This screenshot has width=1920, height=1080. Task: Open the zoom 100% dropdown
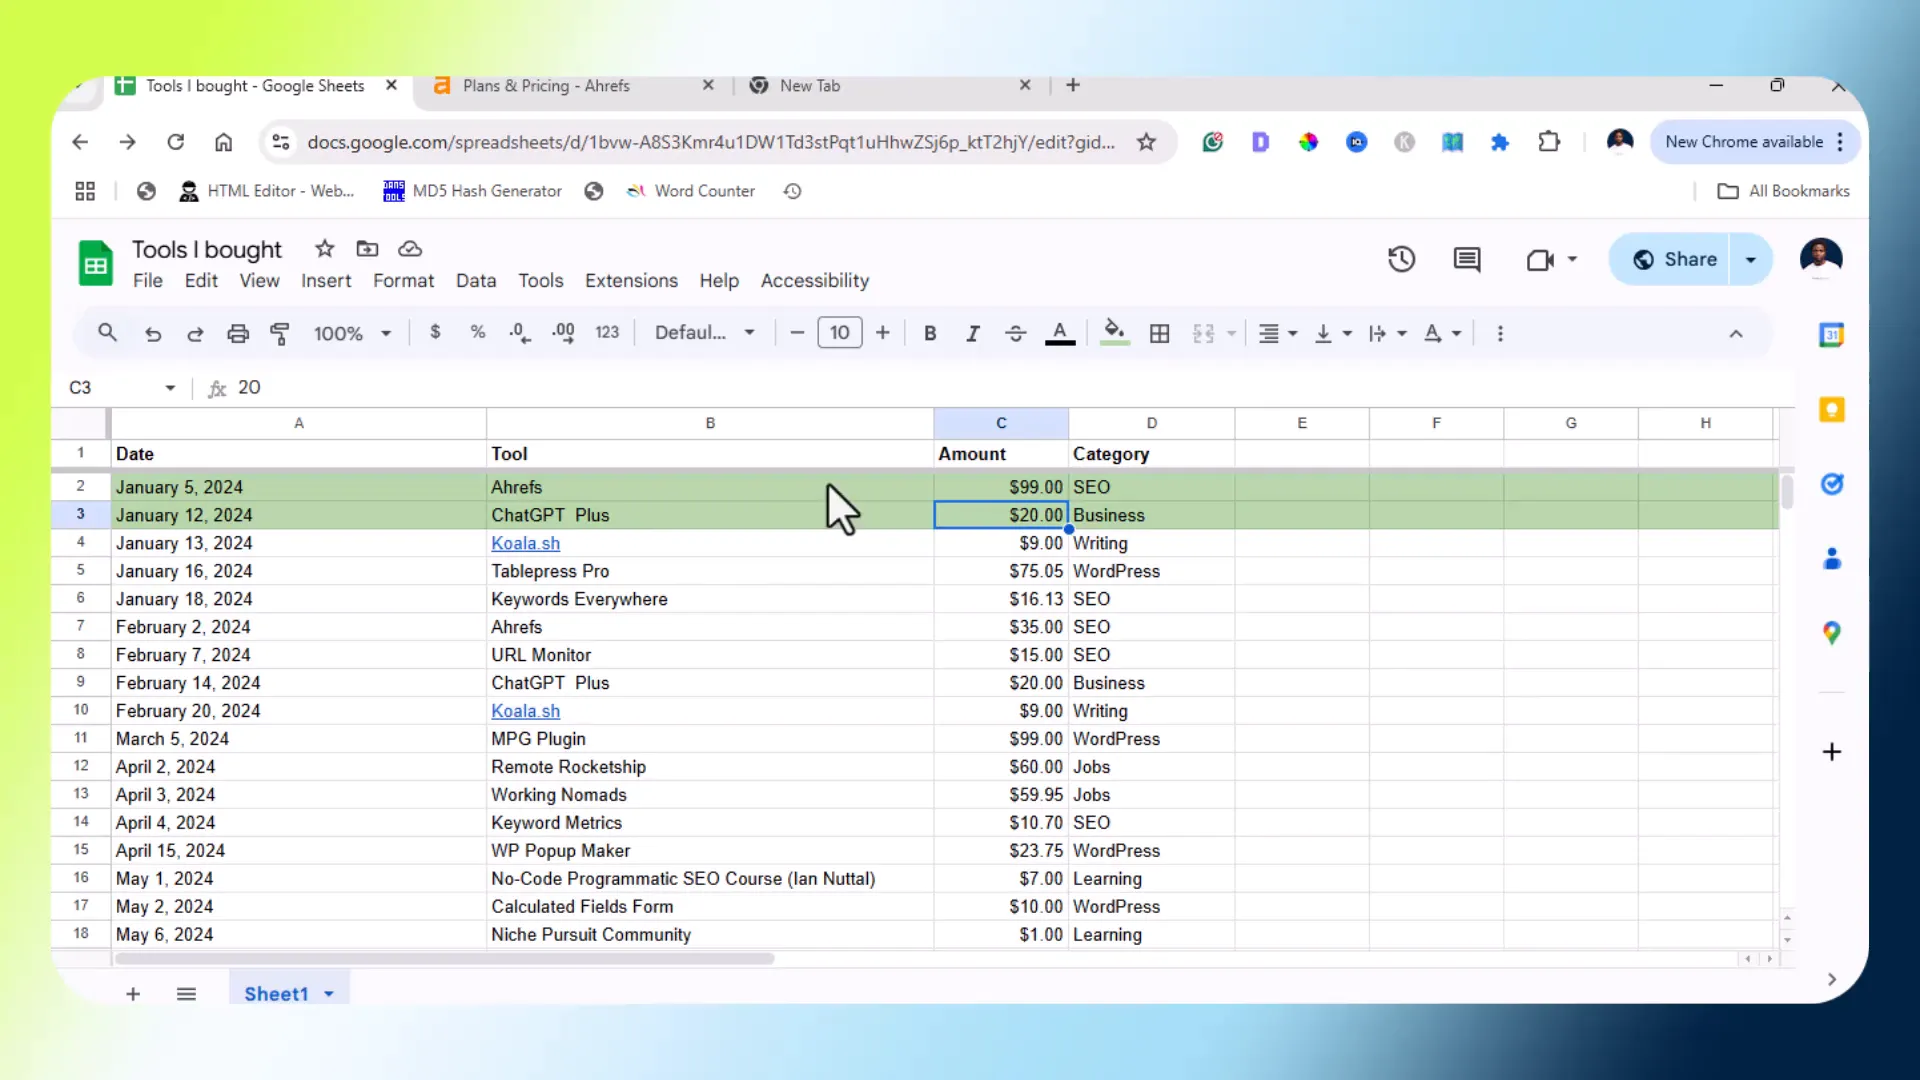point(352,334)
